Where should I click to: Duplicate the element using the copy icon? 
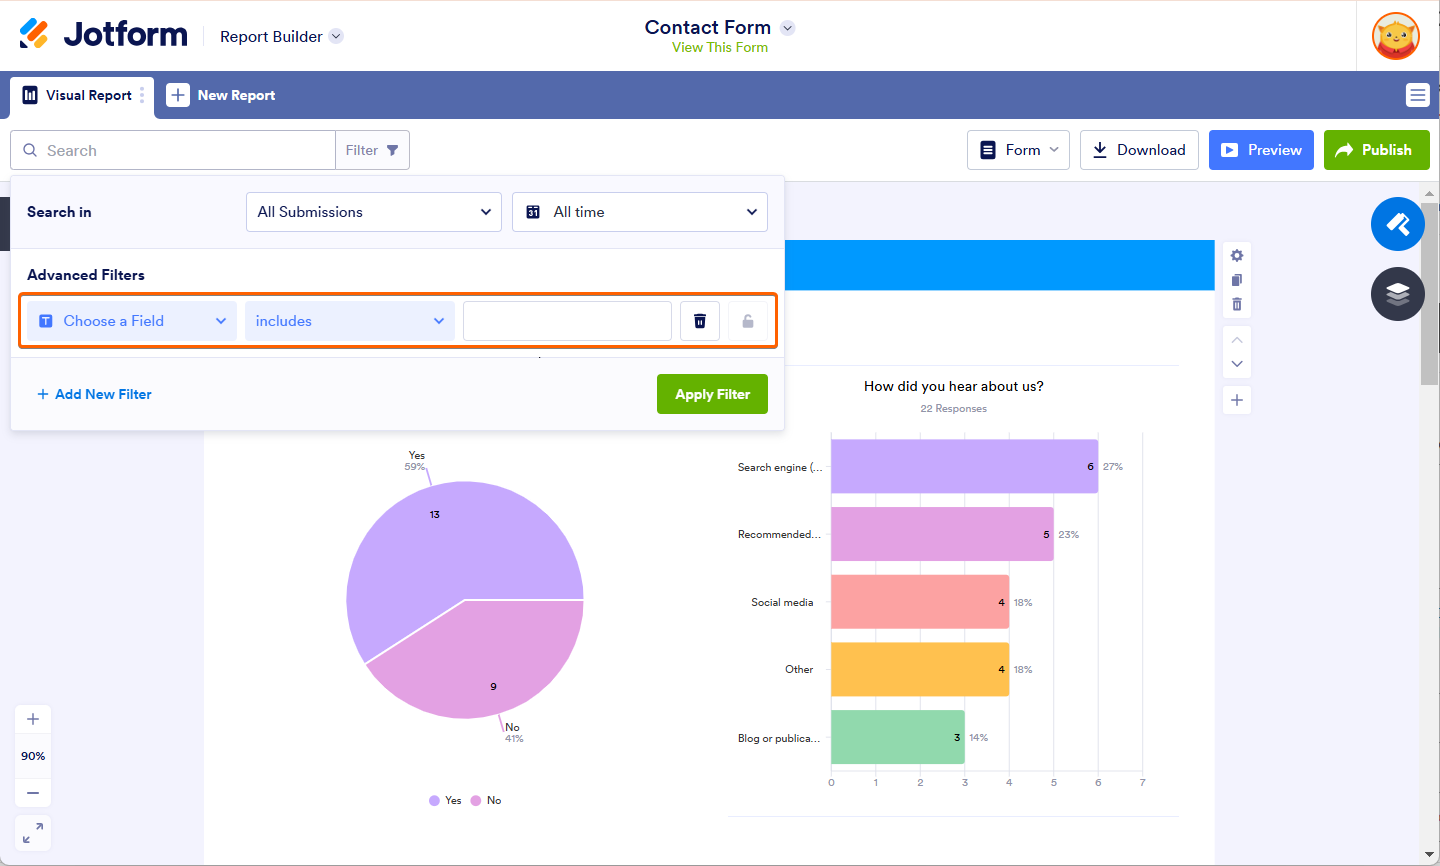(x=1237, y=280)
